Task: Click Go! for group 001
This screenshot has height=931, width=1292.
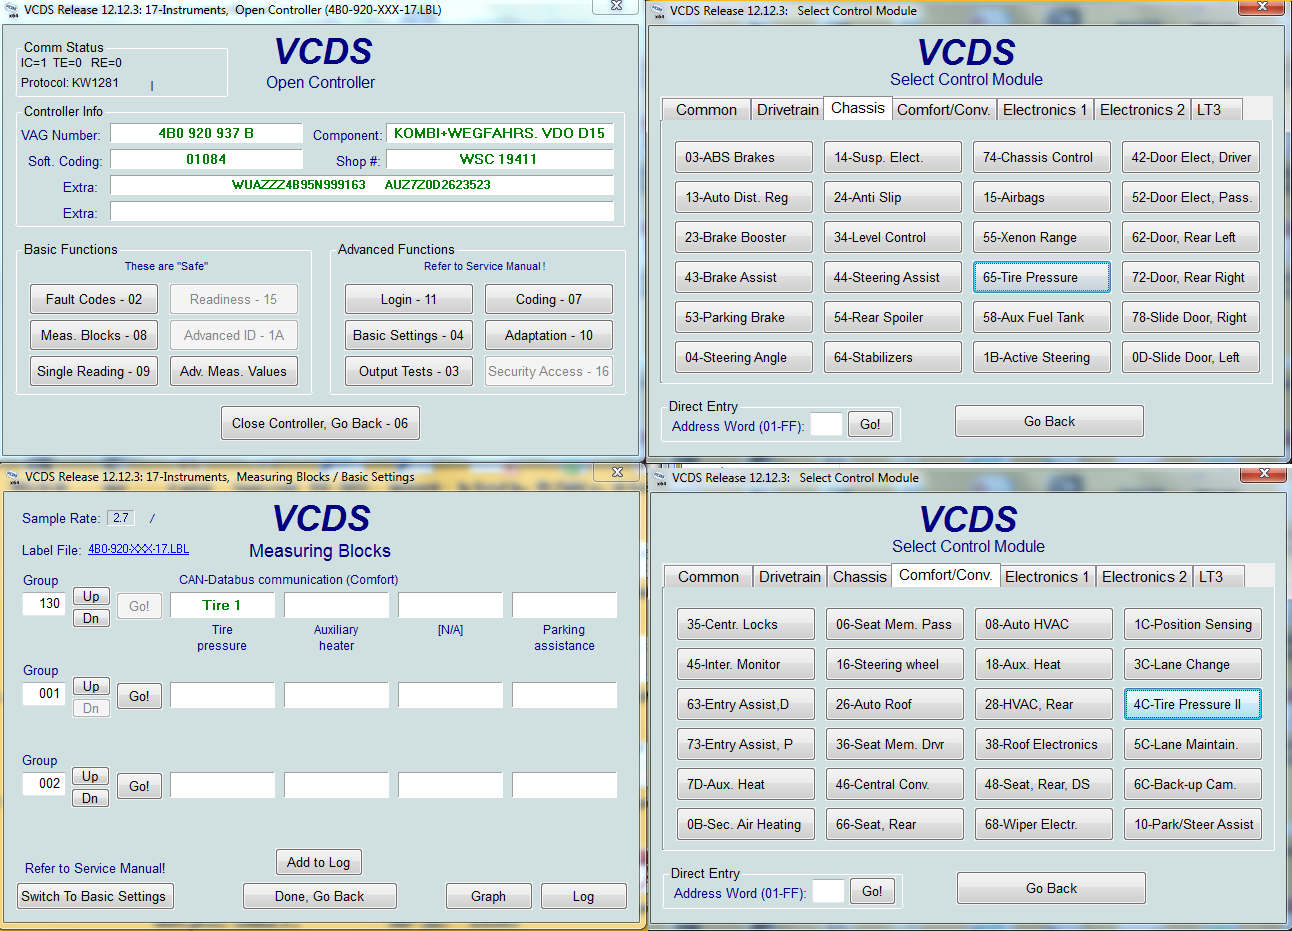Action: point(139,696)
